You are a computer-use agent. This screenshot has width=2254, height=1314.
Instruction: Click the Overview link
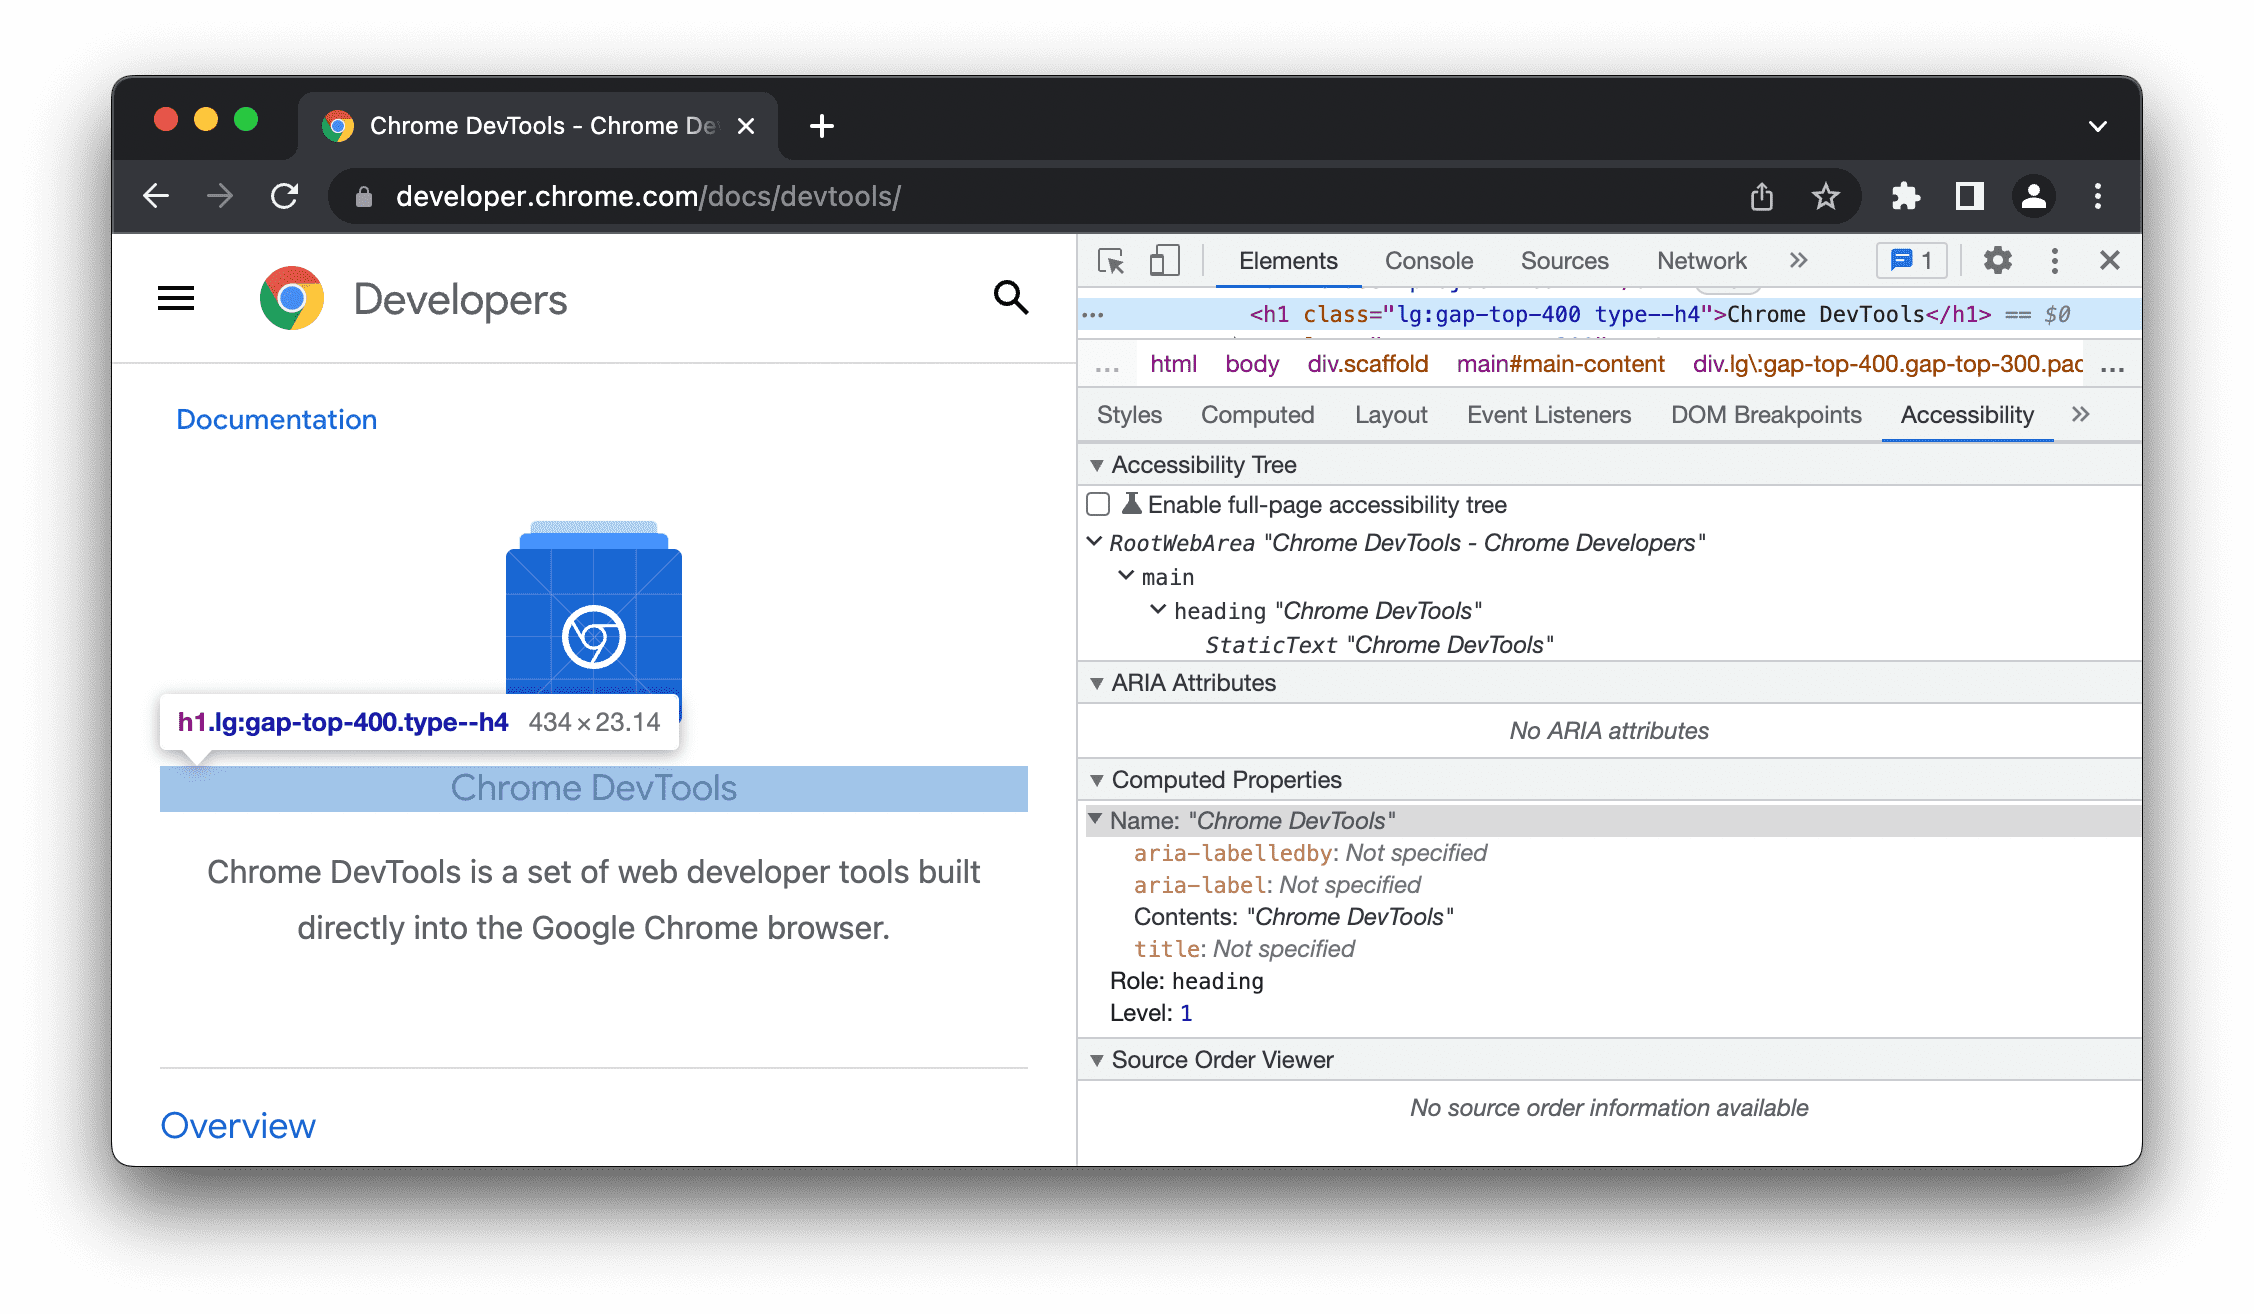pos(238,1123)
